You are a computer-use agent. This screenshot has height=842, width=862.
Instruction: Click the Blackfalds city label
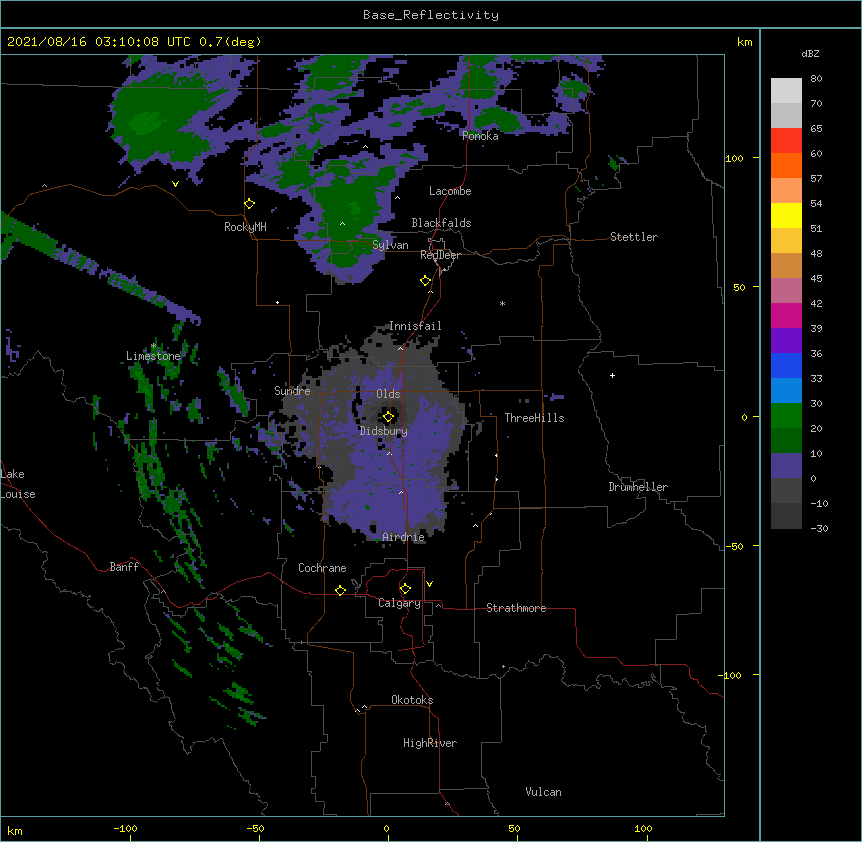[441, 223]
